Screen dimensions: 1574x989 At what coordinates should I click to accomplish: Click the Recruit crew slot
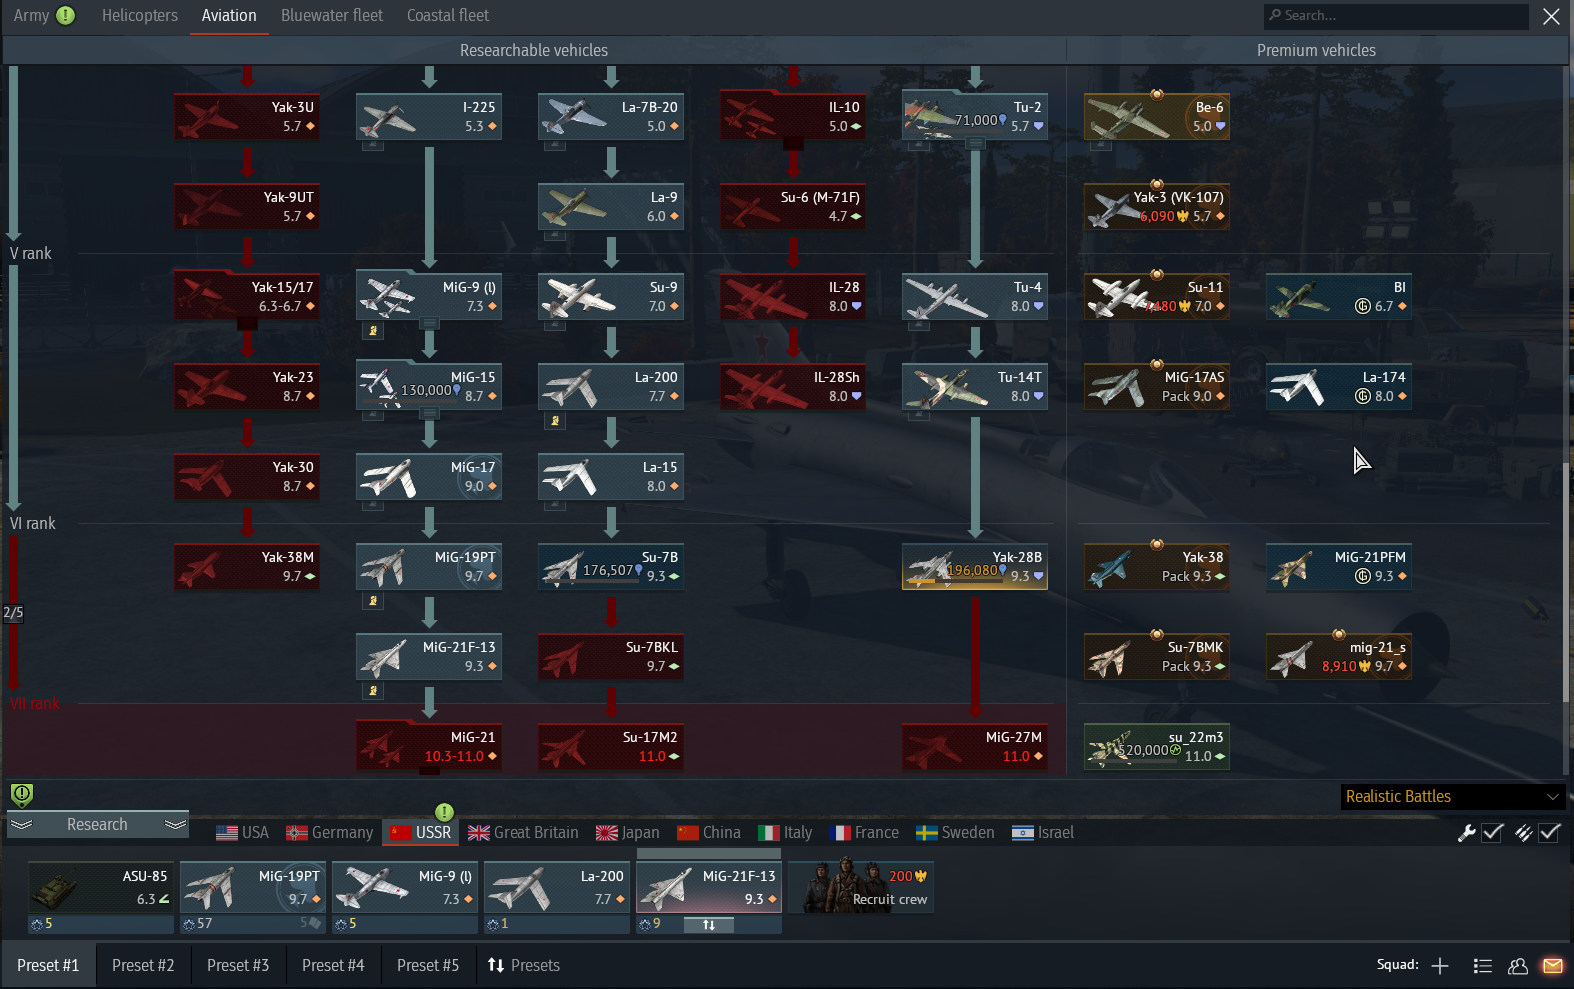click(x=861, y=887)
